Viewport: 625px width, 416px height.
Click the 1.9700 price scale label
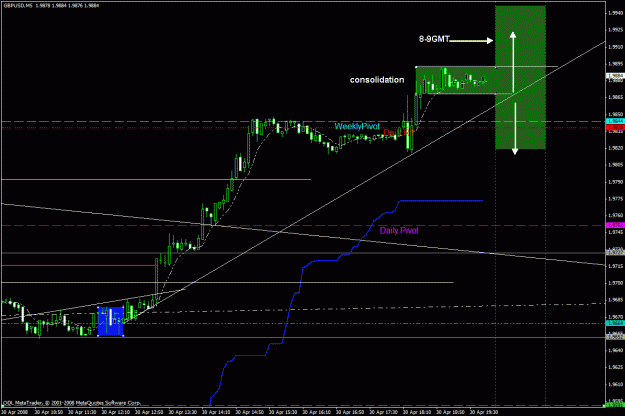click(x=615, y=283)
